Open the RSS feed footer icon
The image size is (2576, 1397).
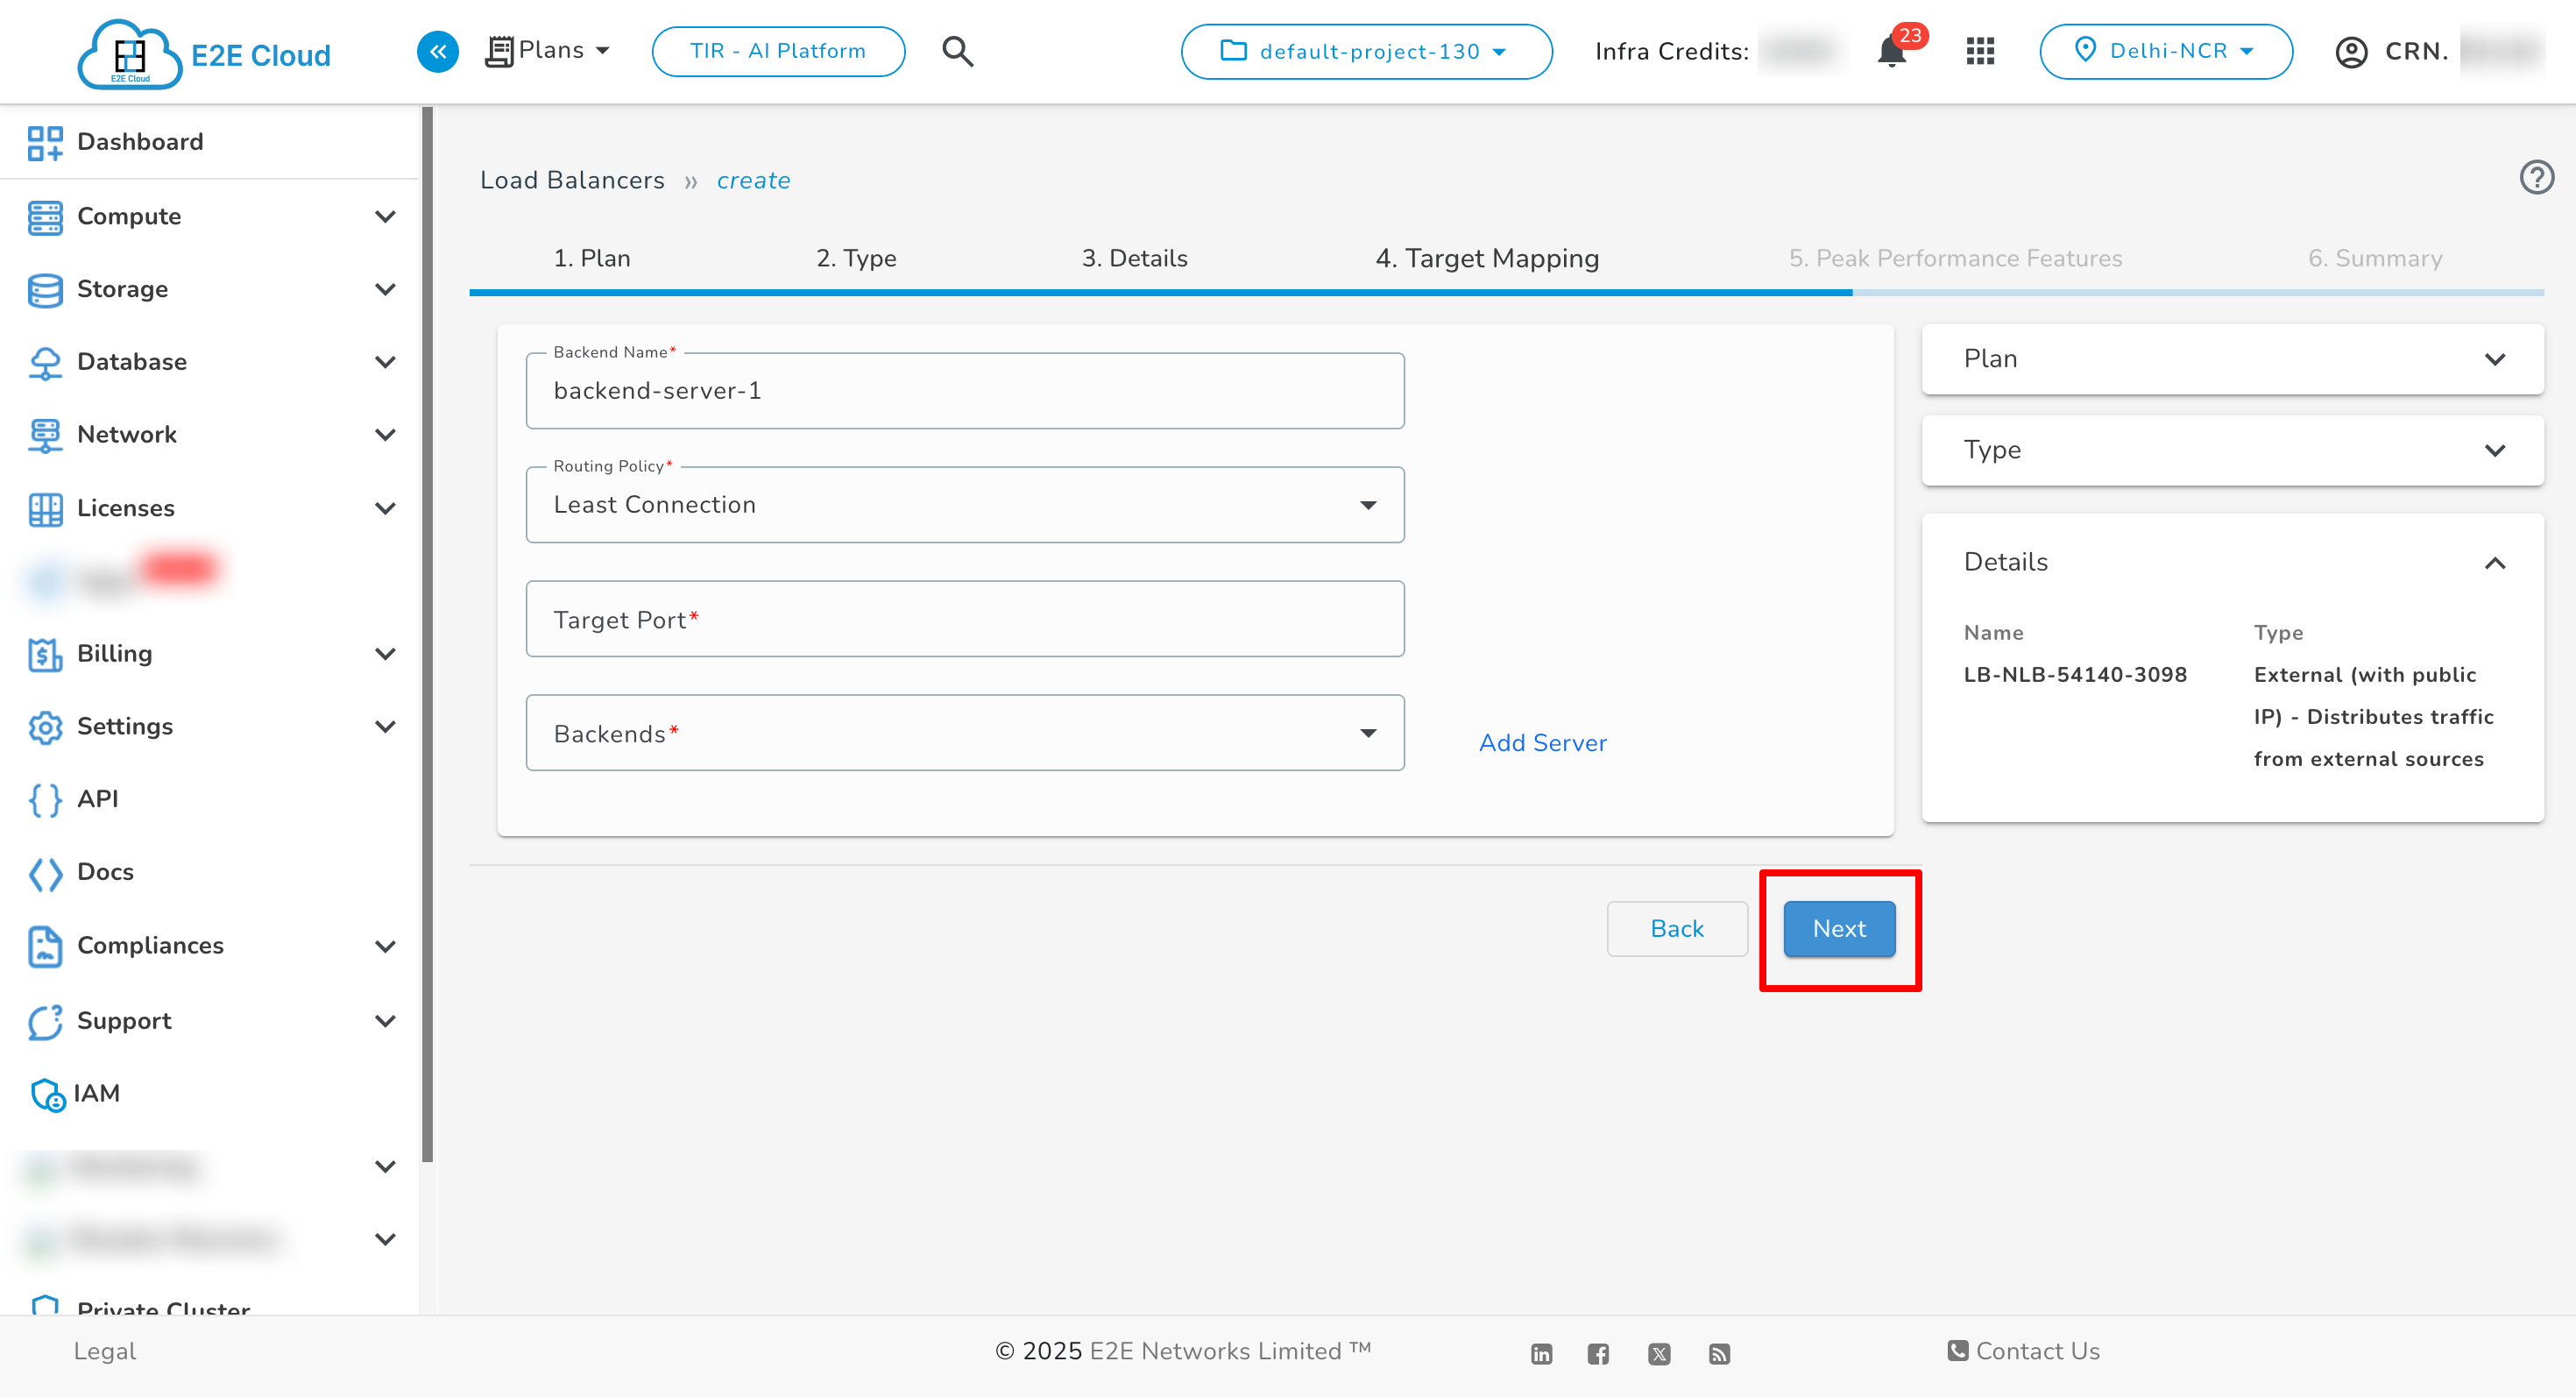click(x=1718, y=1354)
